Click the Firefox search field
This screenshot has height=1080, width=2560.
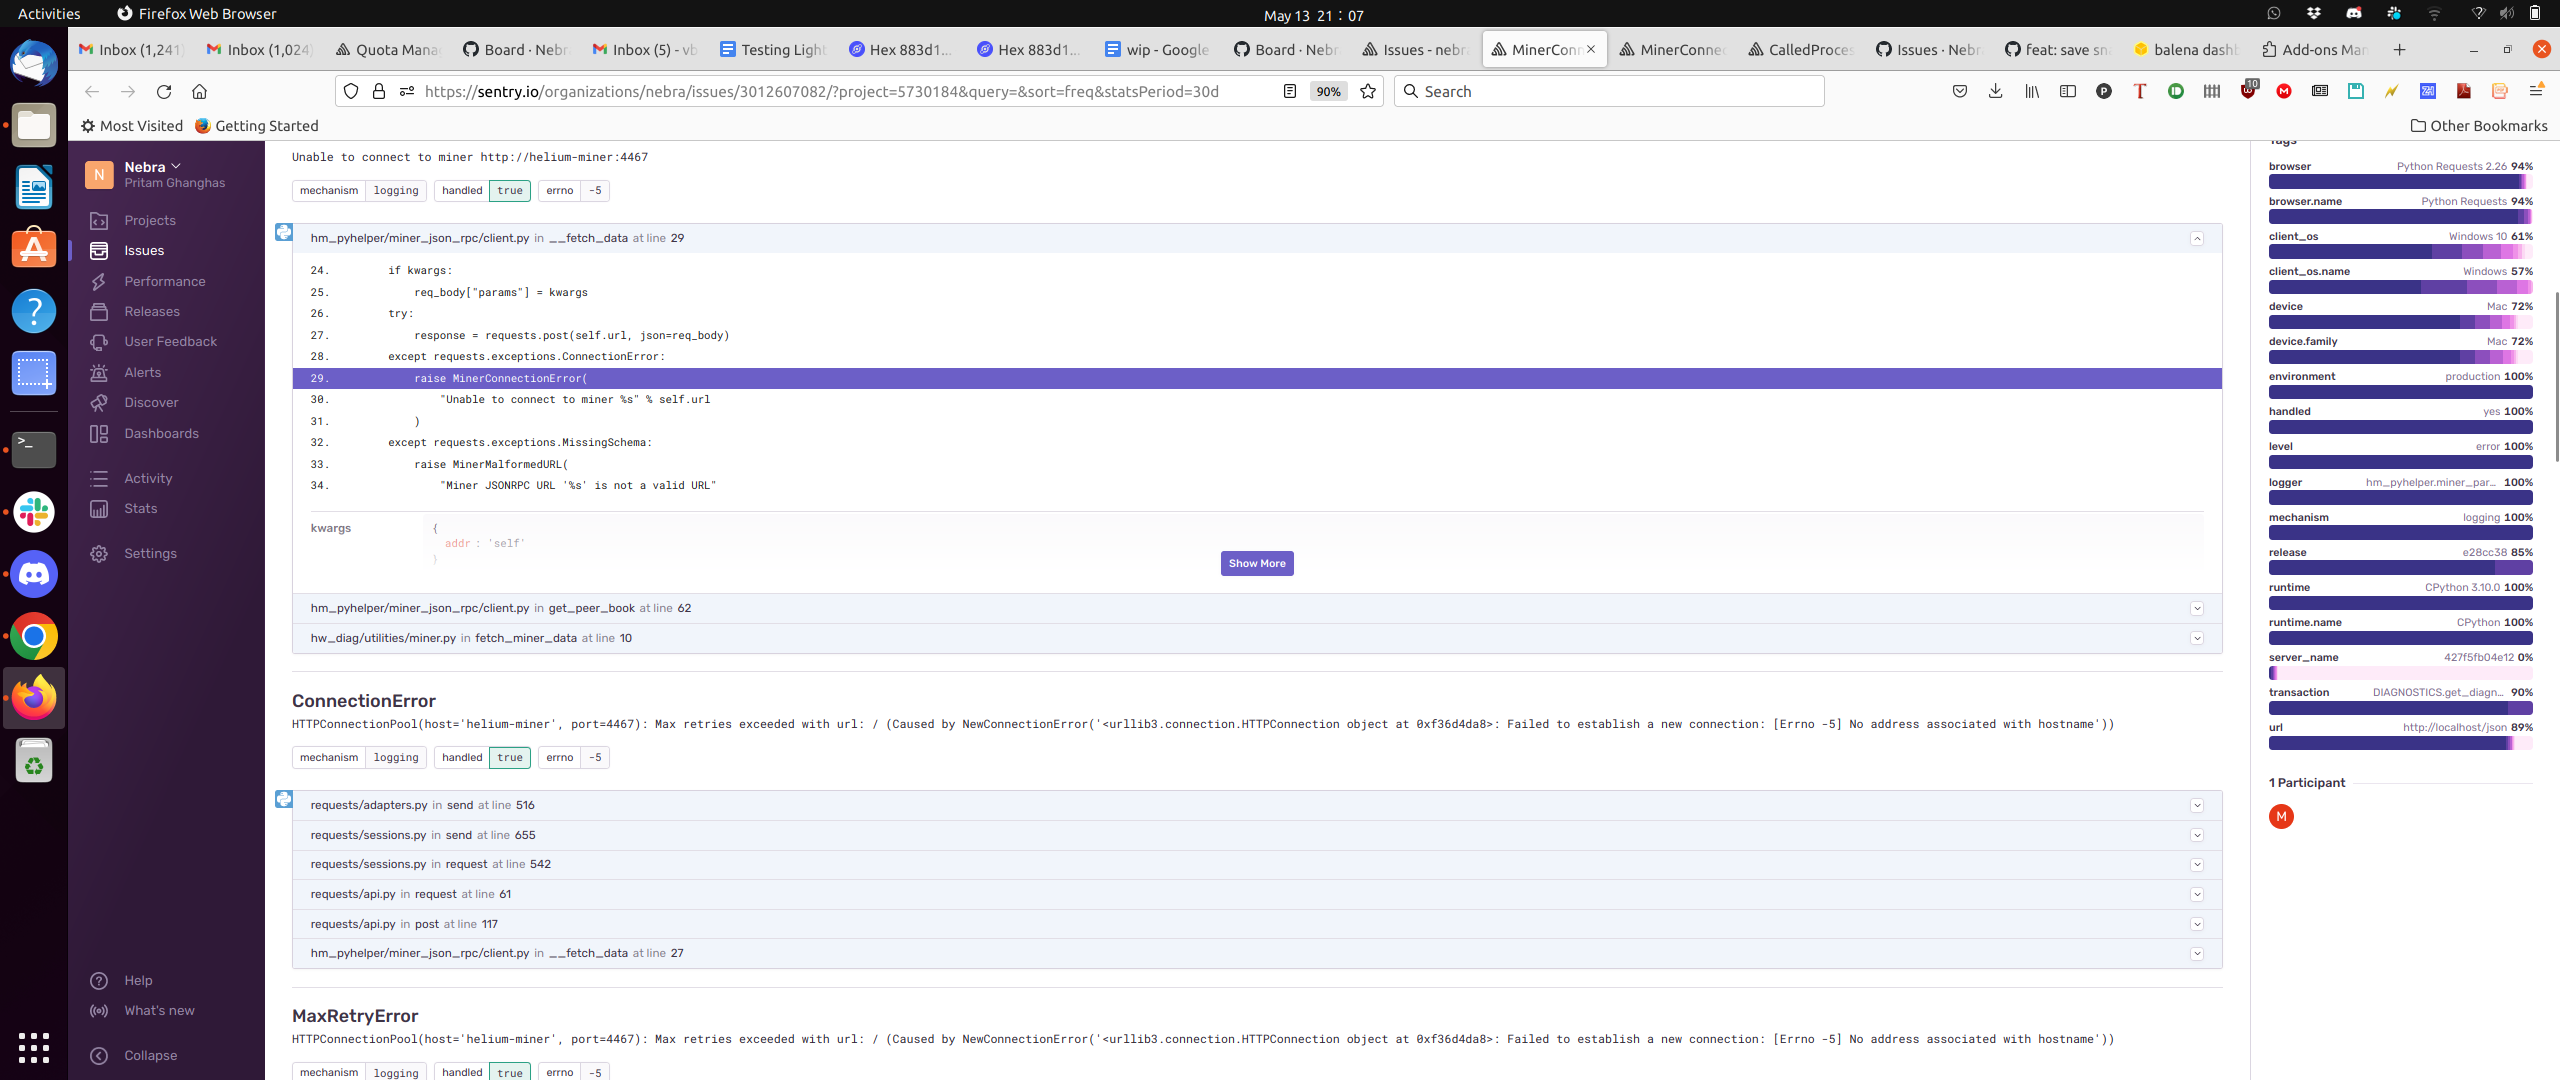click(1608, 91)
